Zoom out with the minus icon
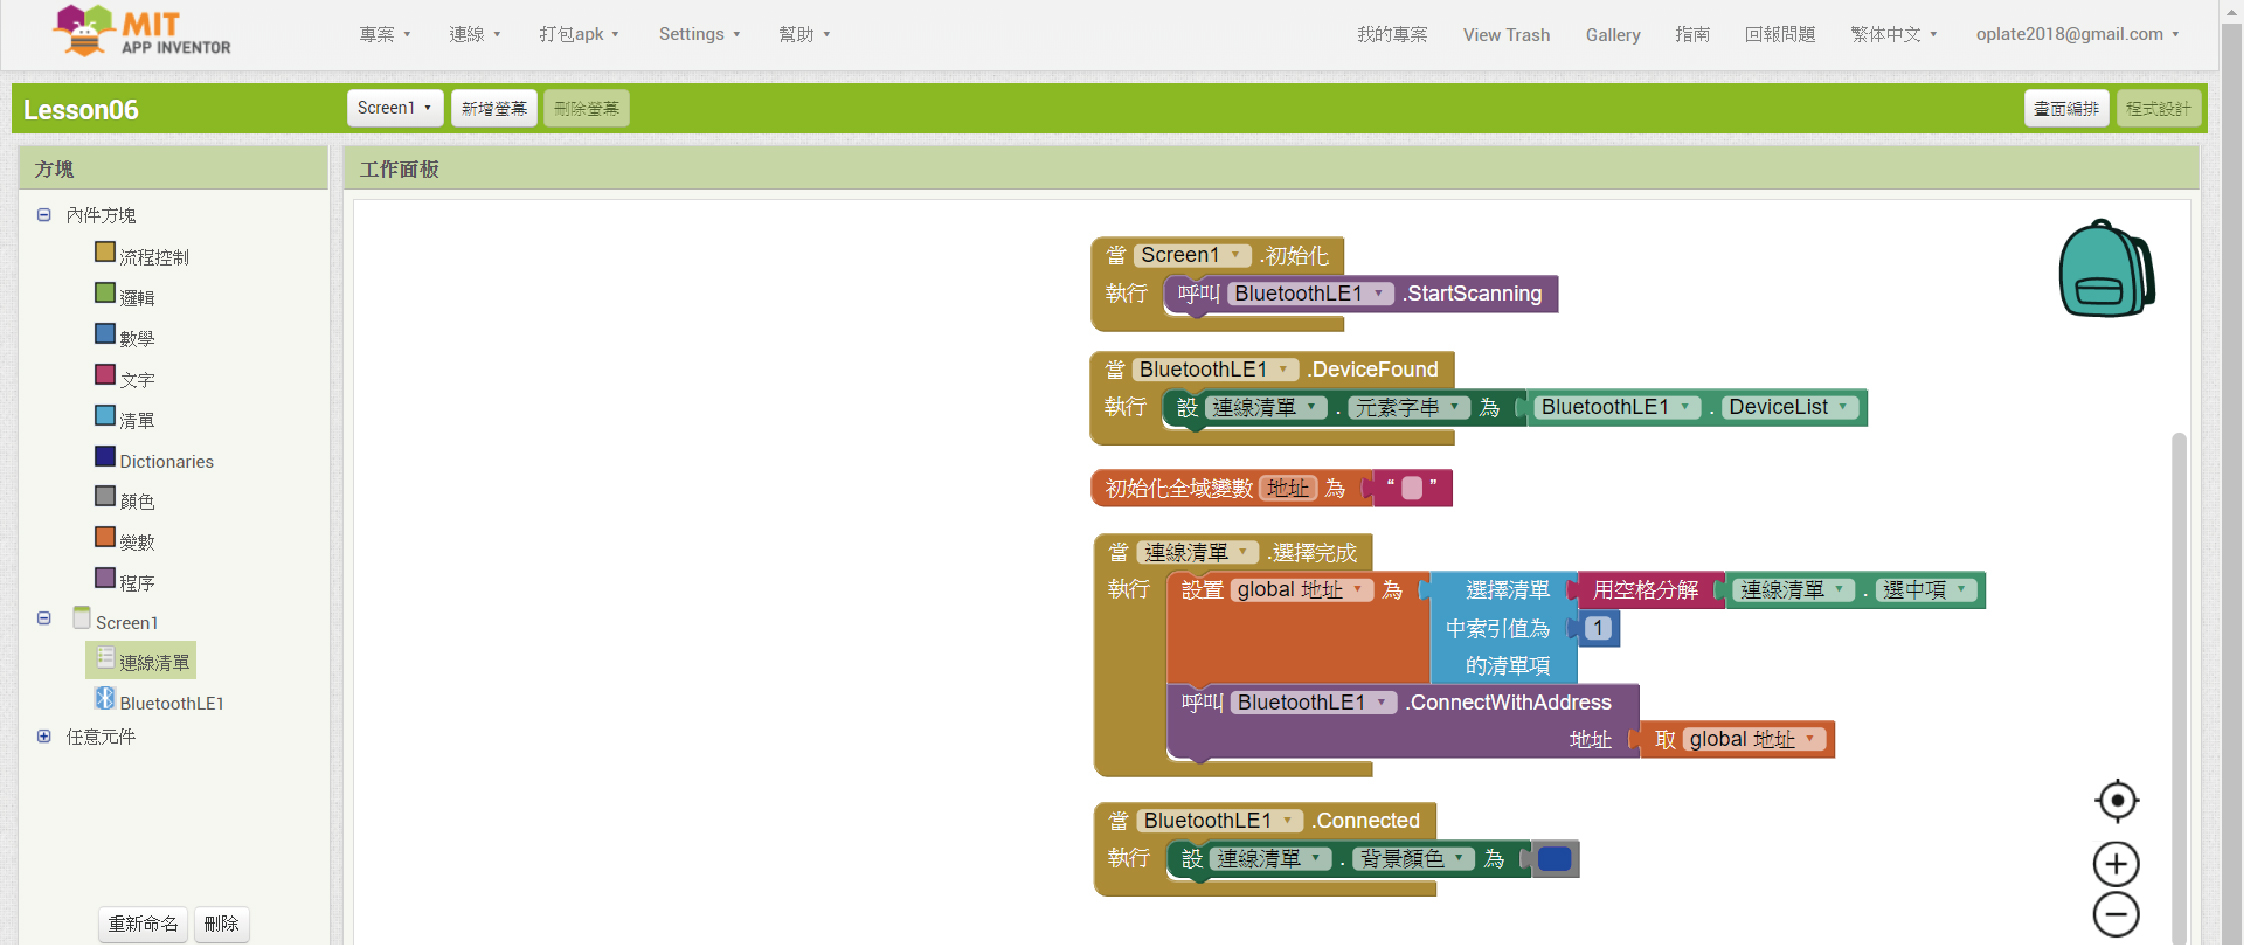Viewport: 2244px width, 945px height. (2116, 915)
